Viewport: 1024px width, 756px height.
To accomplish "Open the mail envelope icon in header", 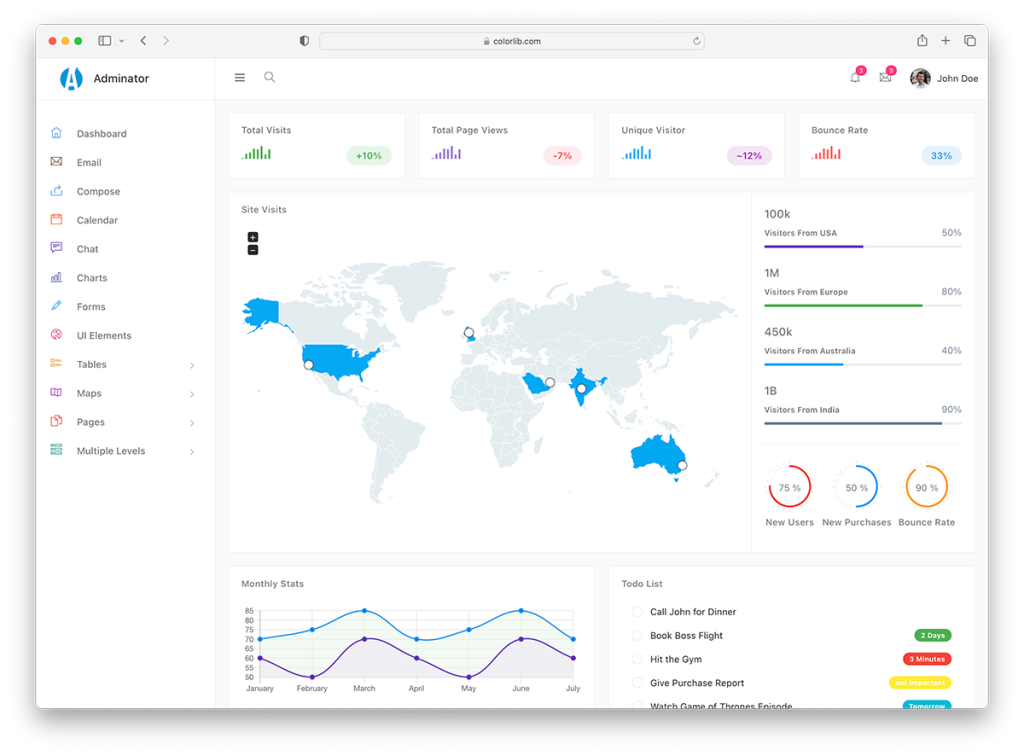I will (x=885, y=78).
